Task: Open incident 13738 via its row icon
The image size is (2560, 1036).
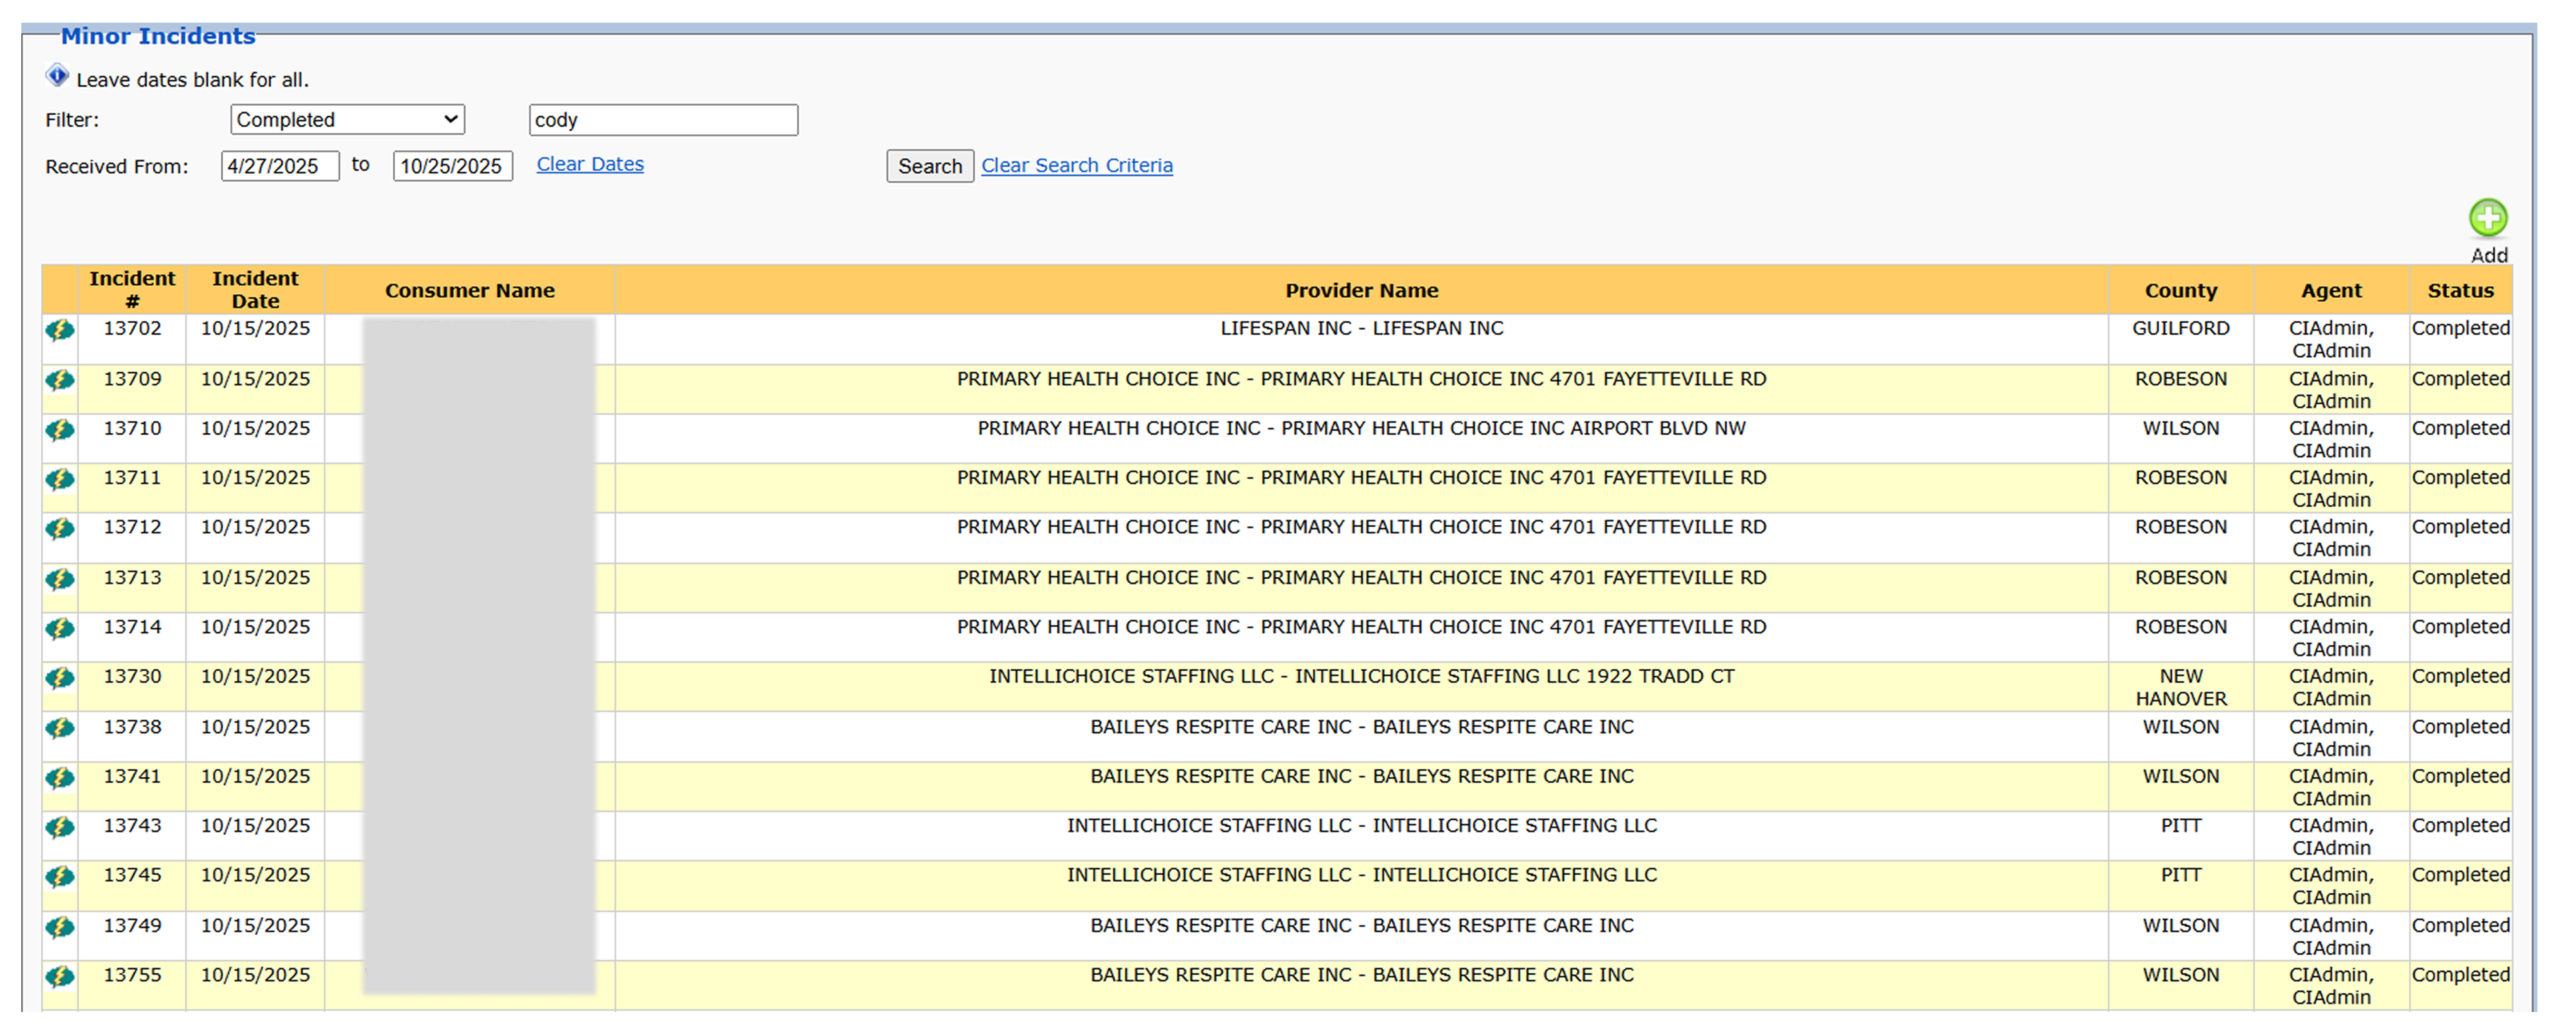Action: tap(60, 728)
